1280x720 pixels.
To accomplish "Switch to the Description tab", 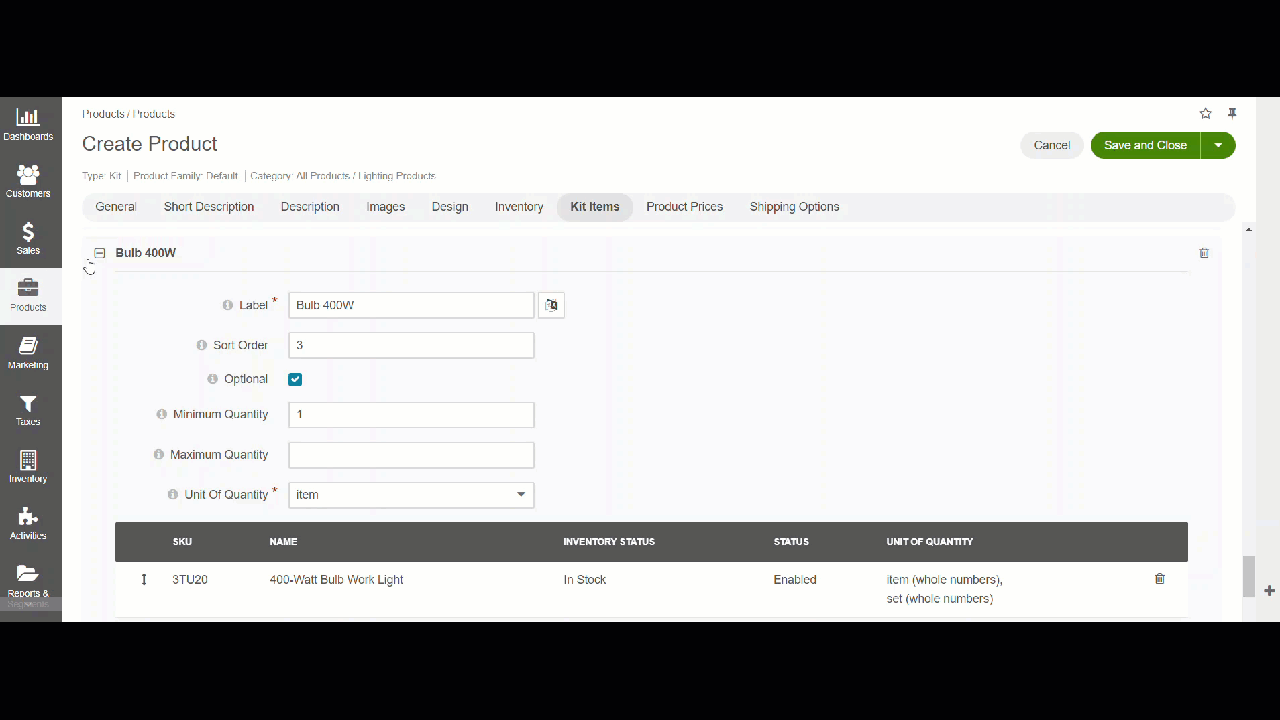I will [310, 207].
